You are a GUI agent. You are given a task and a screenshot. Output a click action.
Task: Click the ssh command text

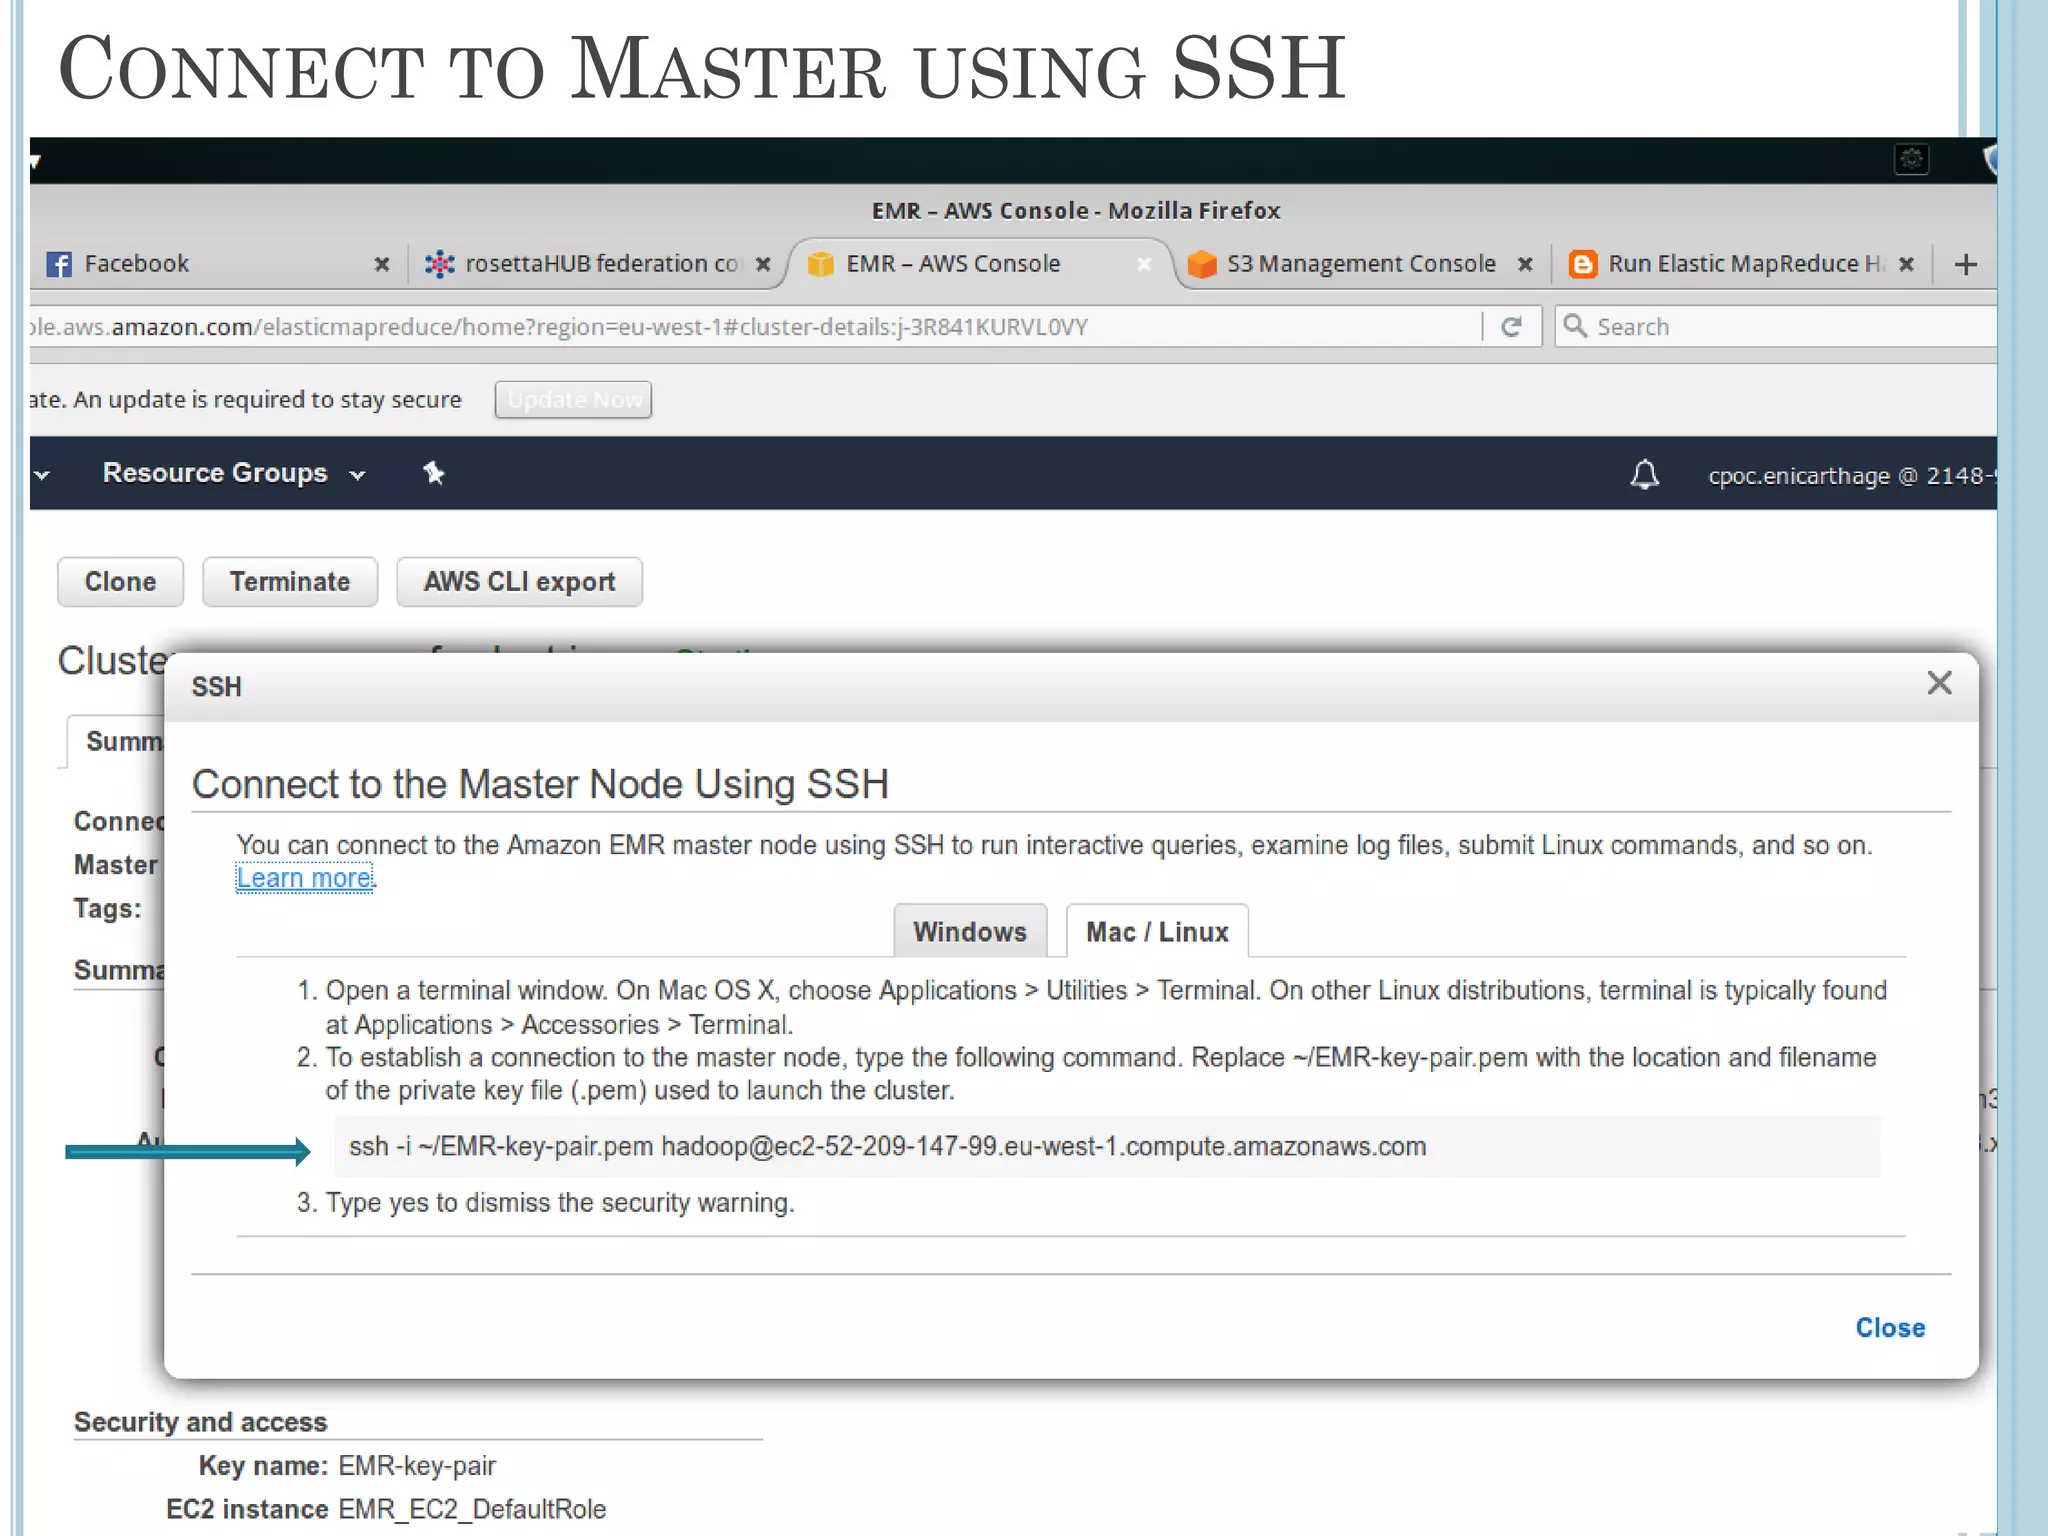[887, 1146]
